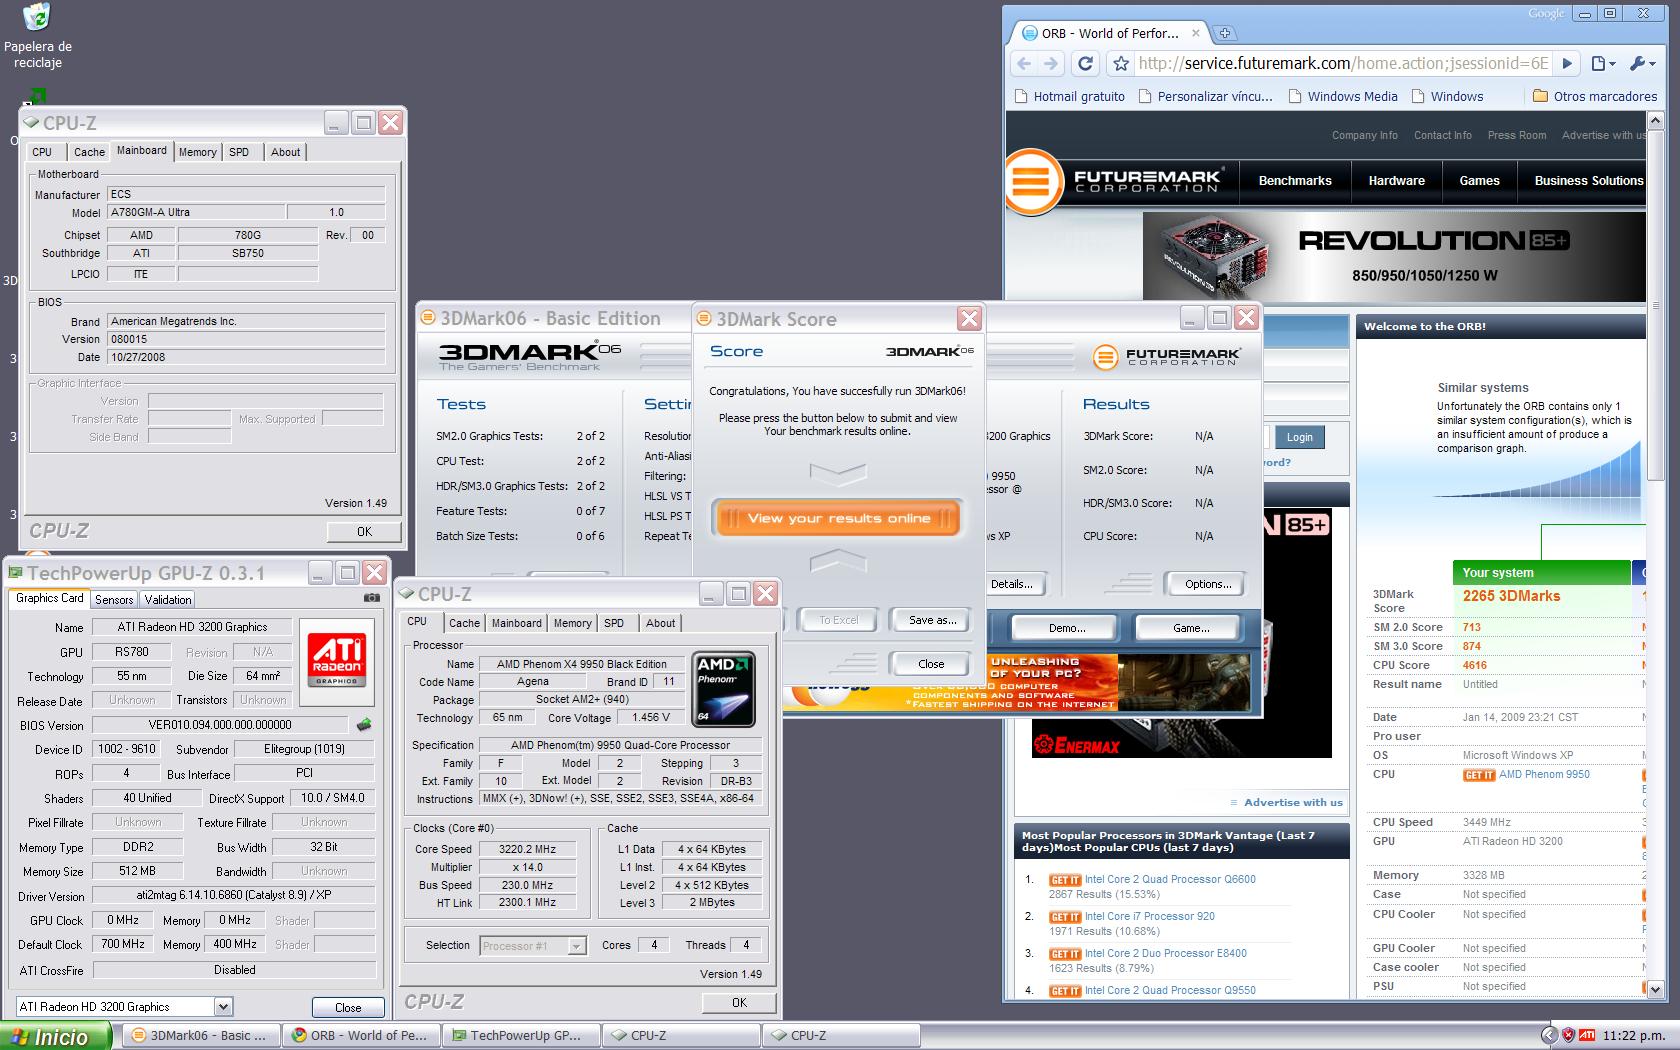1680x1050 pixels.
Task: Click Login button on the ORB page
Action: pyautogui.click(x=1299, y=437)
